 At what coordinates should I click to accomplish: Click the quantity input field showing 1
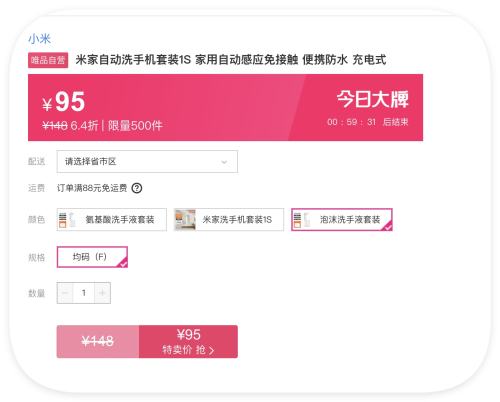pos(84,293)
